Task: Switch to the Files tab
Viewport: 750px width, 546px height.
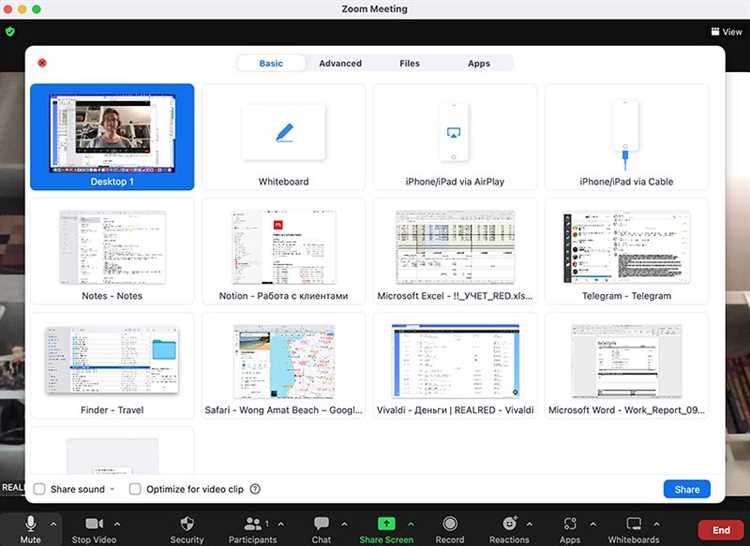Action: (409, 63)
